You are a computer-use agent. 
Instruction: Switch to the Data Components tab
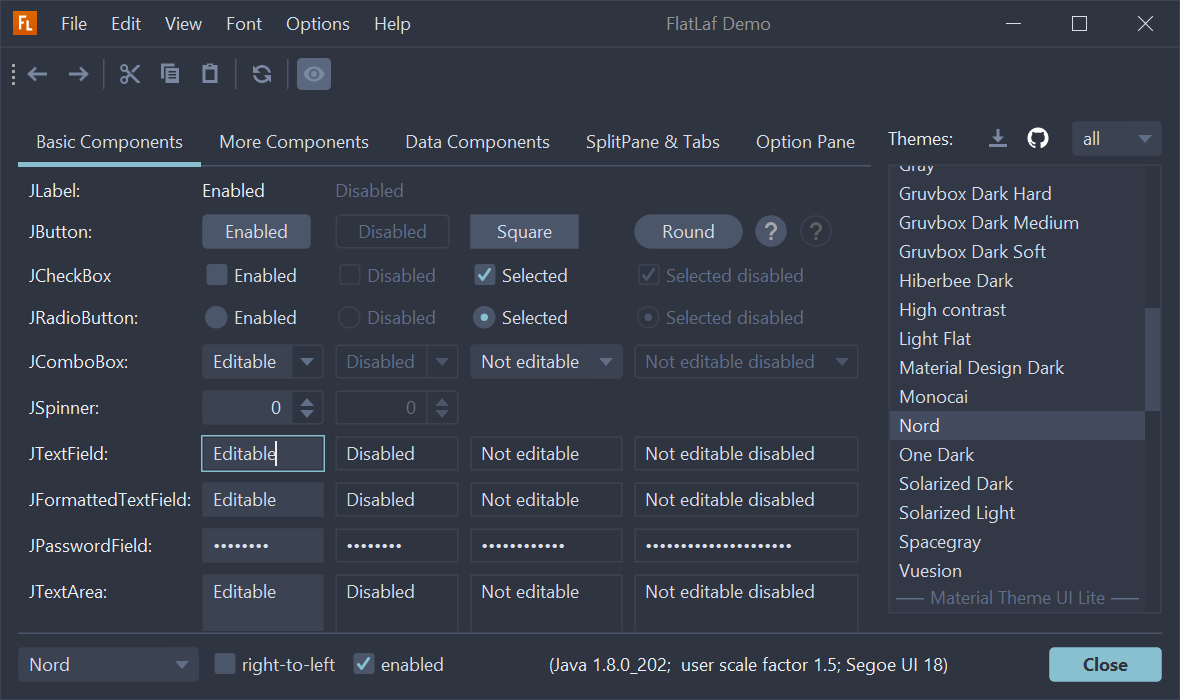pyautogui.click(x=477, y=142)
